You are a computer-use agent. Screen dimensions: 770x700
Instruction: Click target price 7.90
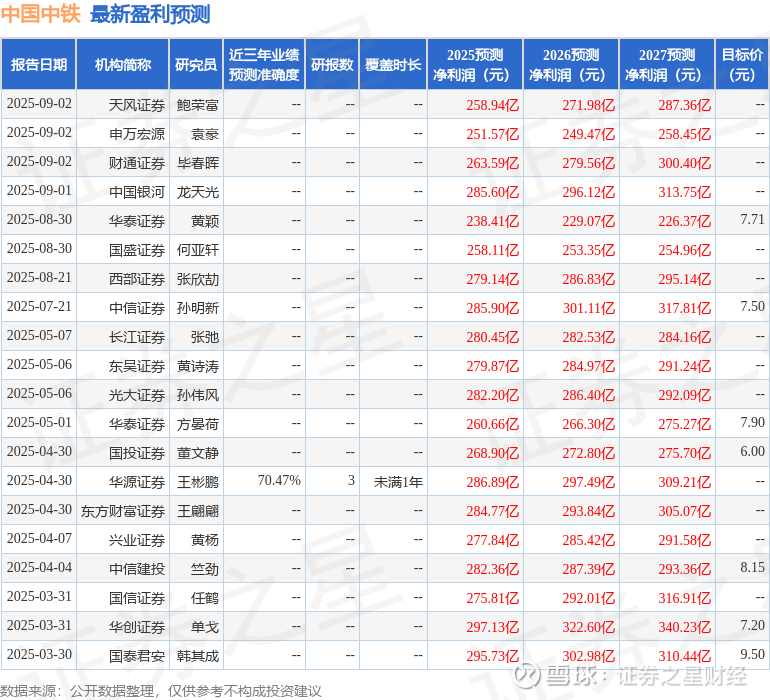[752, 422]
